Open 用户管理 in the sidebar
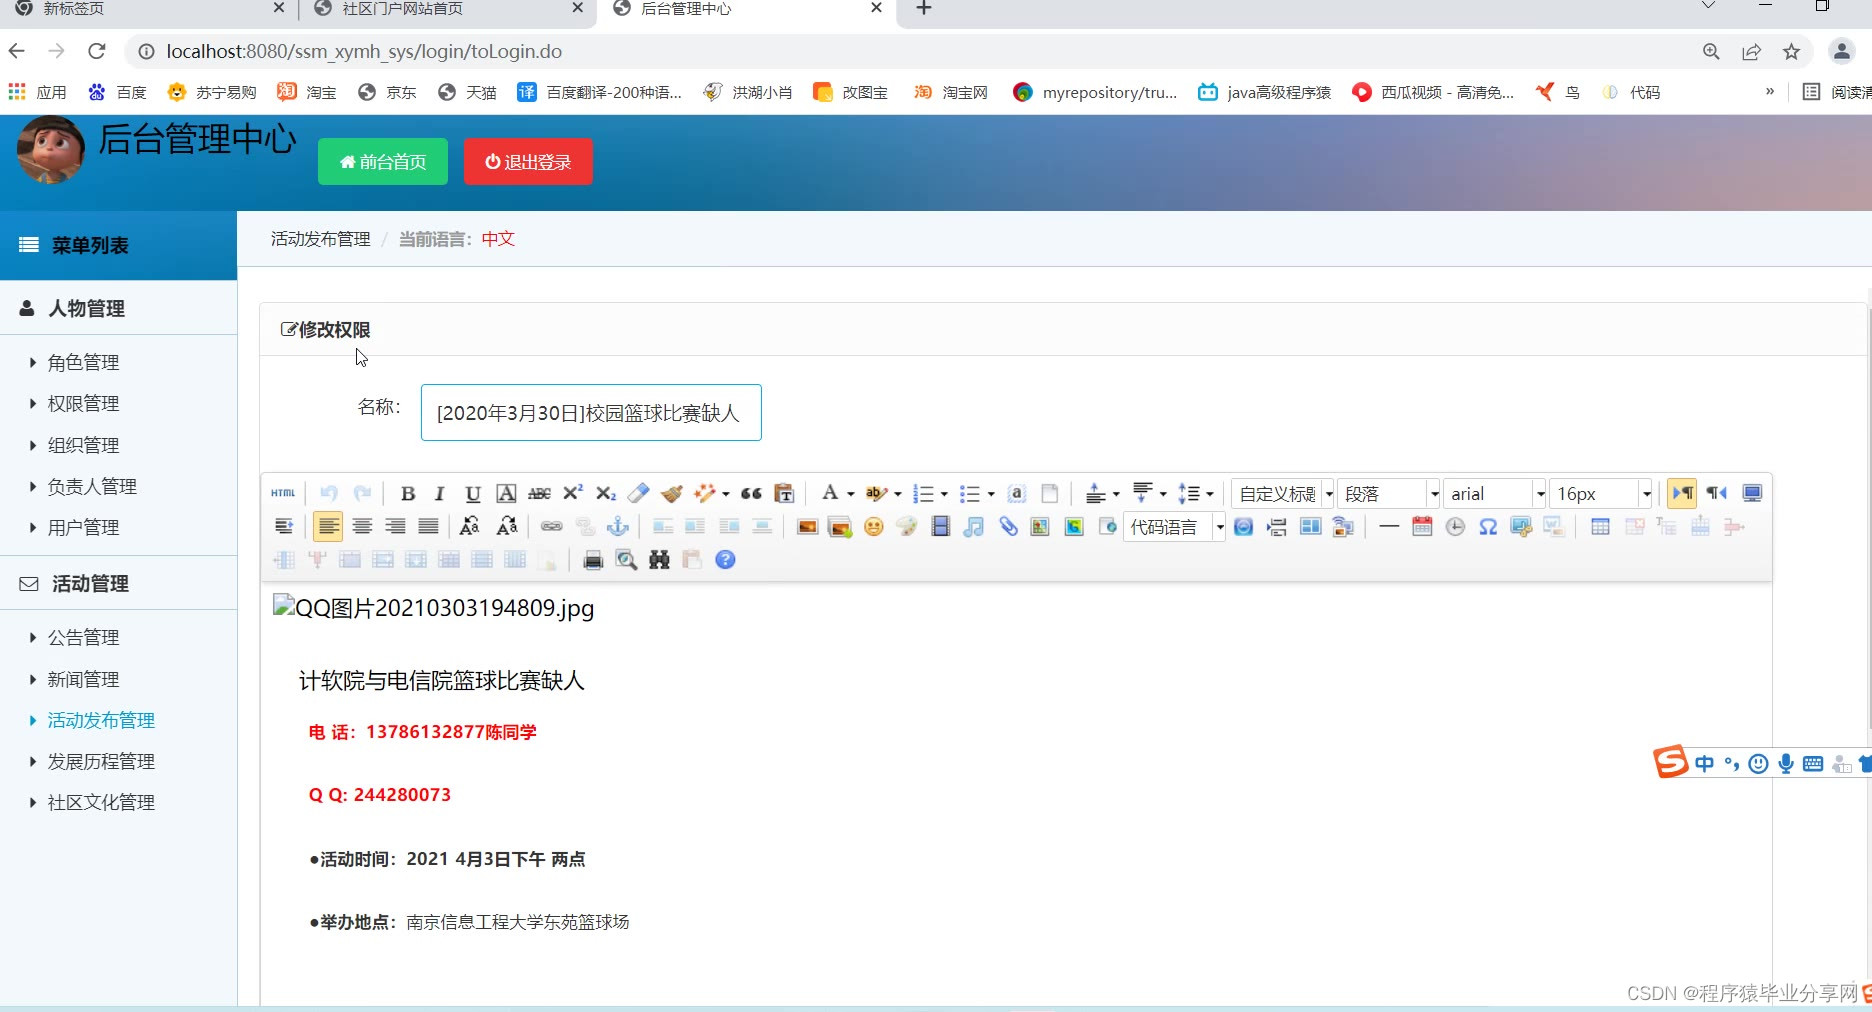 click(x=83, y=527)
